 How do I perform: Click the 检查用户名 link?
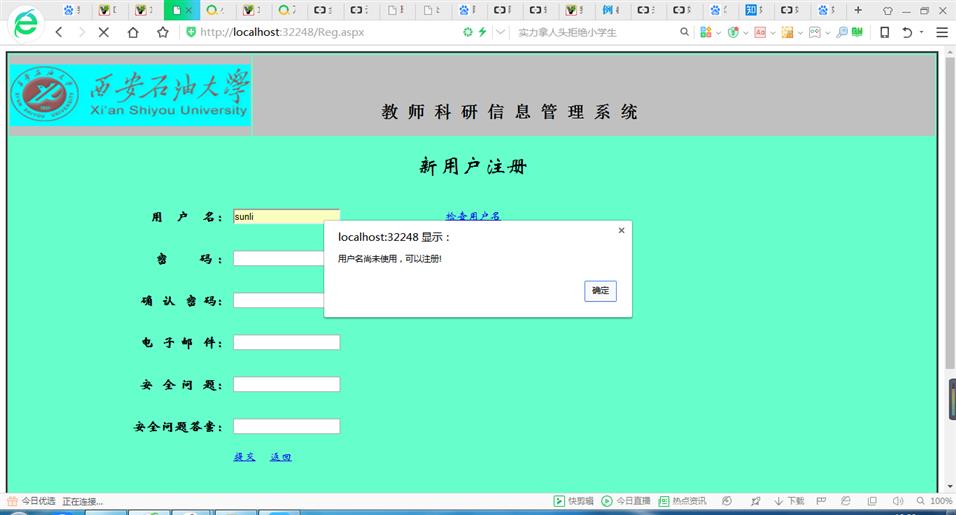tap(473, 216)
